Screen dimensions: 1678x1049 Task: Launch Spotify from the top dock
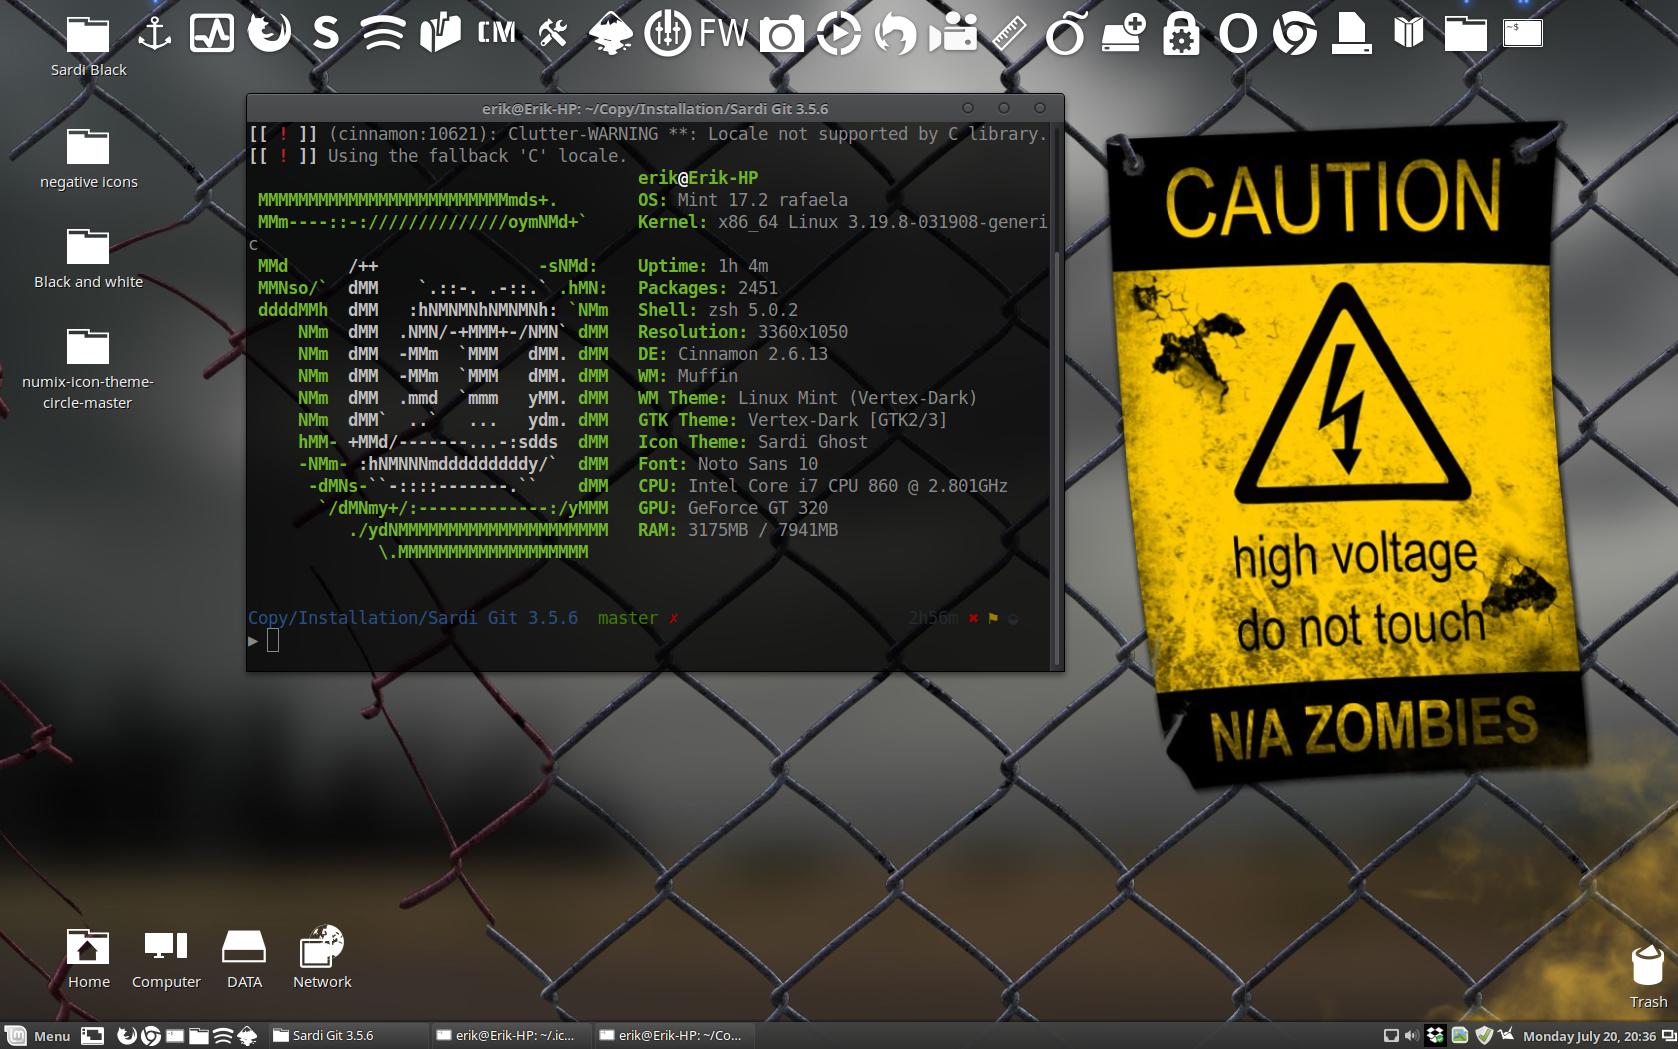(x=383, y=34)
